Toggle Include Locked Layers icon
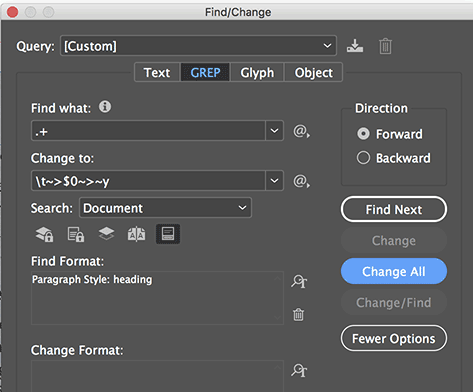This screenshot has width=473, height=392. pyautogui.click(x=45, y=234)
